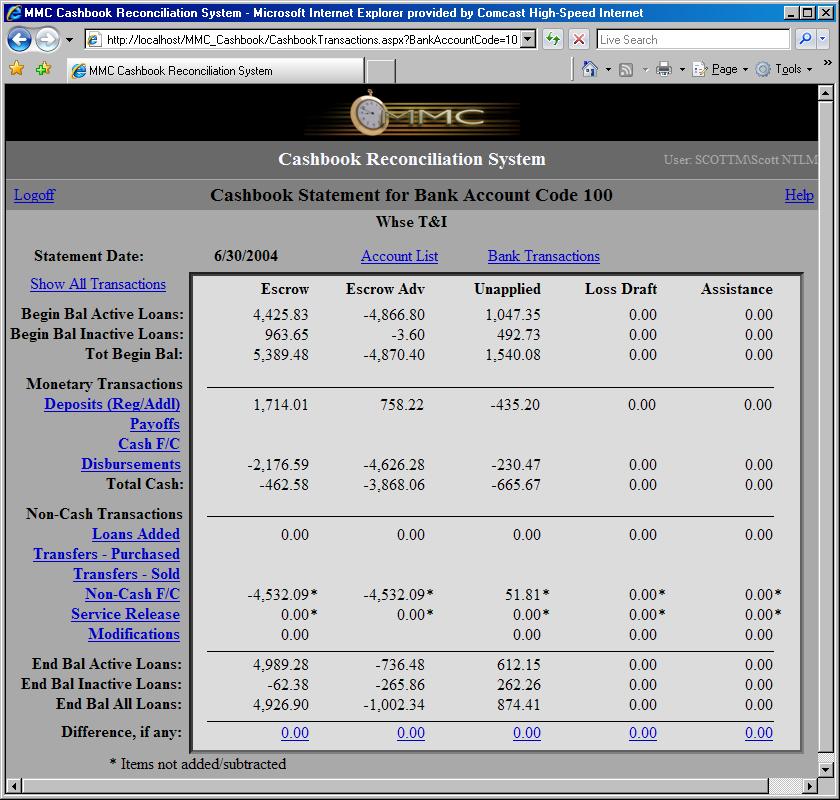Open the Favorites Center star icon
Screen dimensions: 840x800
pos(16,69)
